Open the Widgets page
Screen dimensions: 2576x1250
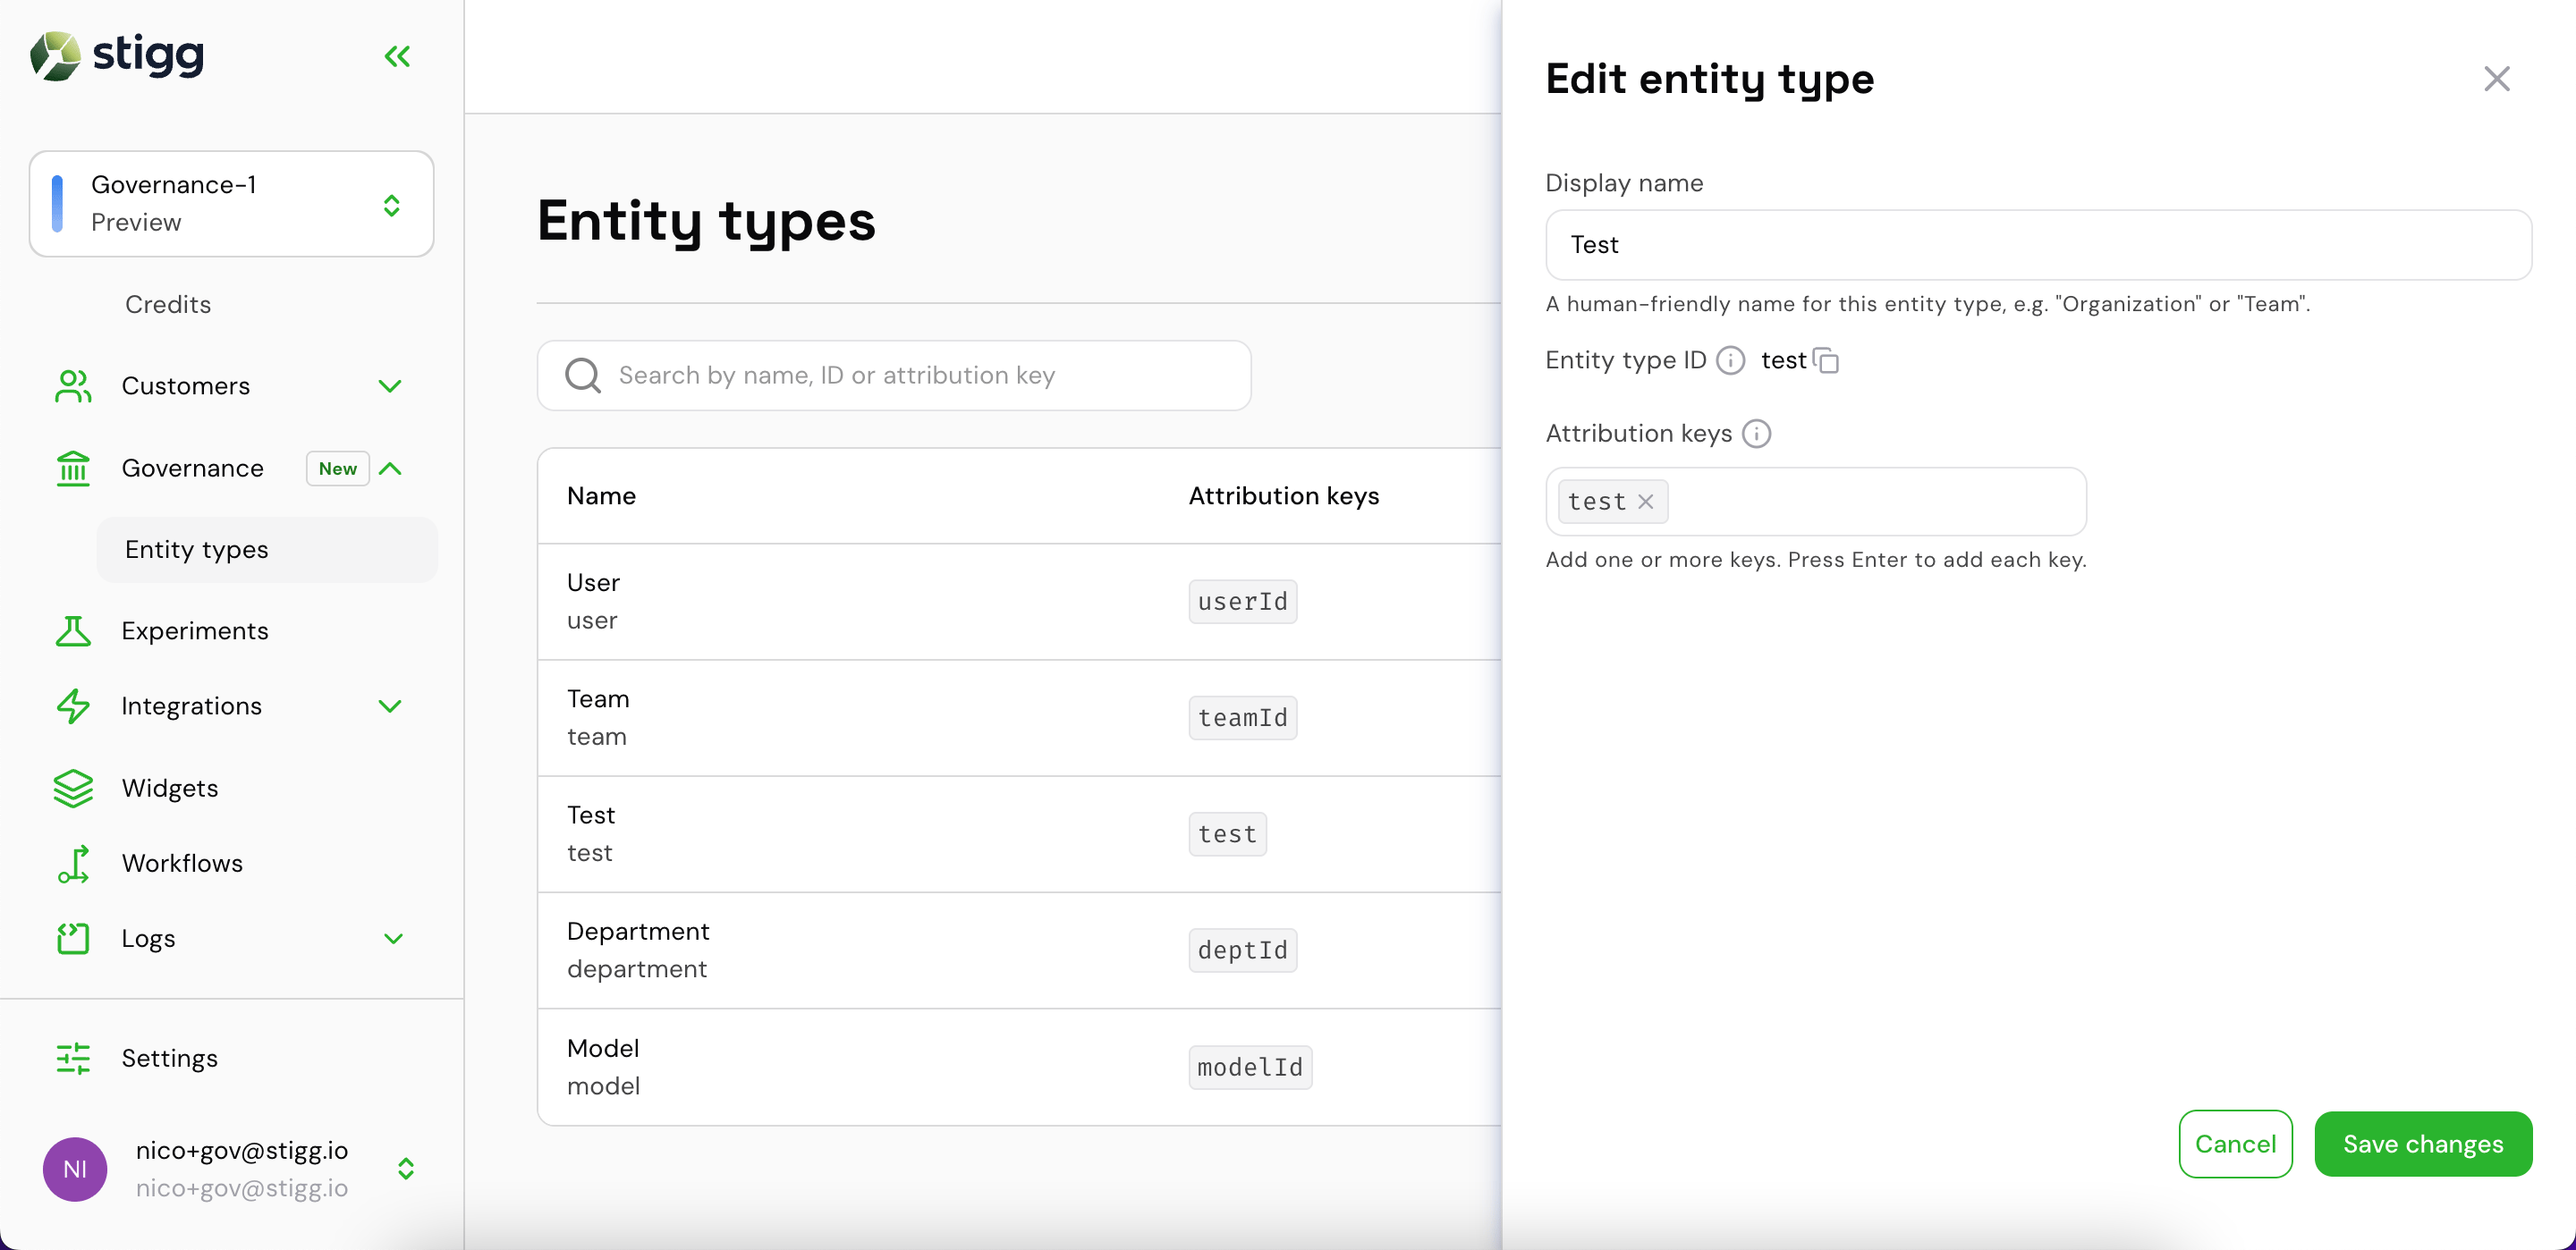pyautogui.click(x=170, y=788)
